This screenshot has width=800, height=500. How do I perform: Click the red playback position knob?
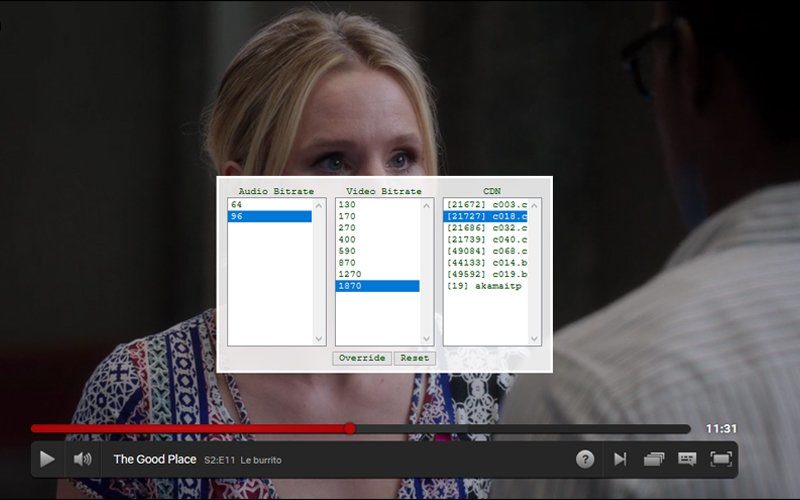point(349,429)
